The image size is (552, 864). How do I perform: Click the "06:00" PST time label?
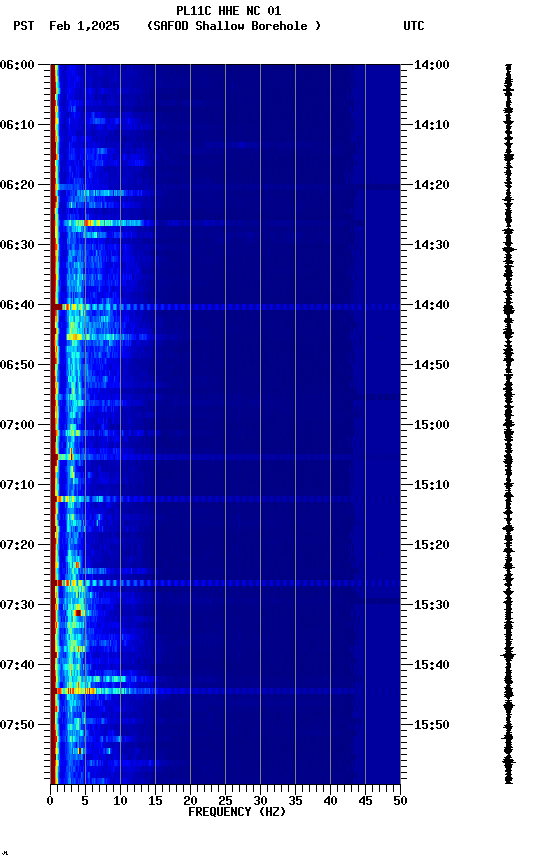pyautogui.click(x=17, y=65)
